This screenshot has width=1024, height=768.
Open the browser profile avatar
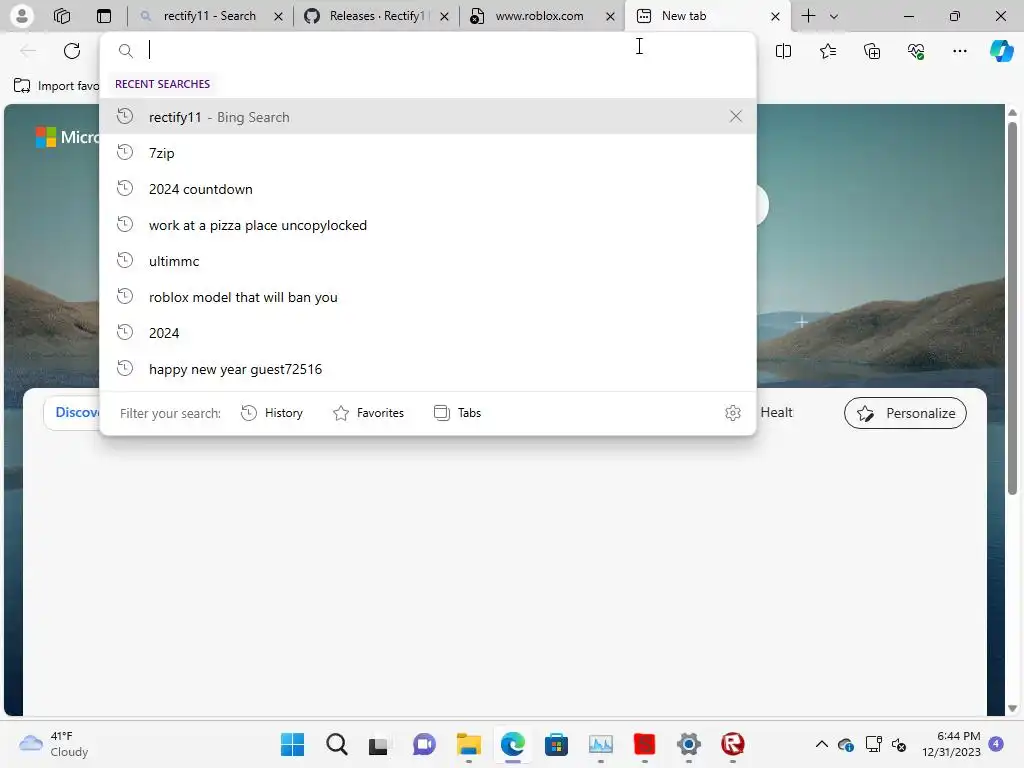point(22,16)
